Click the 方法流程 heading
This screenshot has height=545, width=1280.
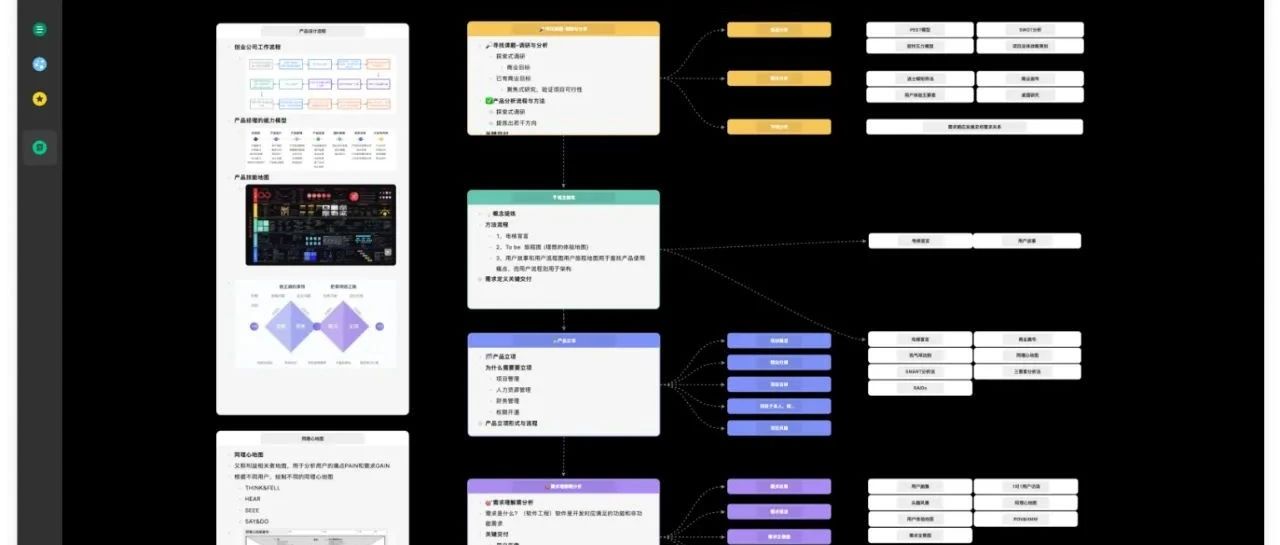(x=498, y=225)
